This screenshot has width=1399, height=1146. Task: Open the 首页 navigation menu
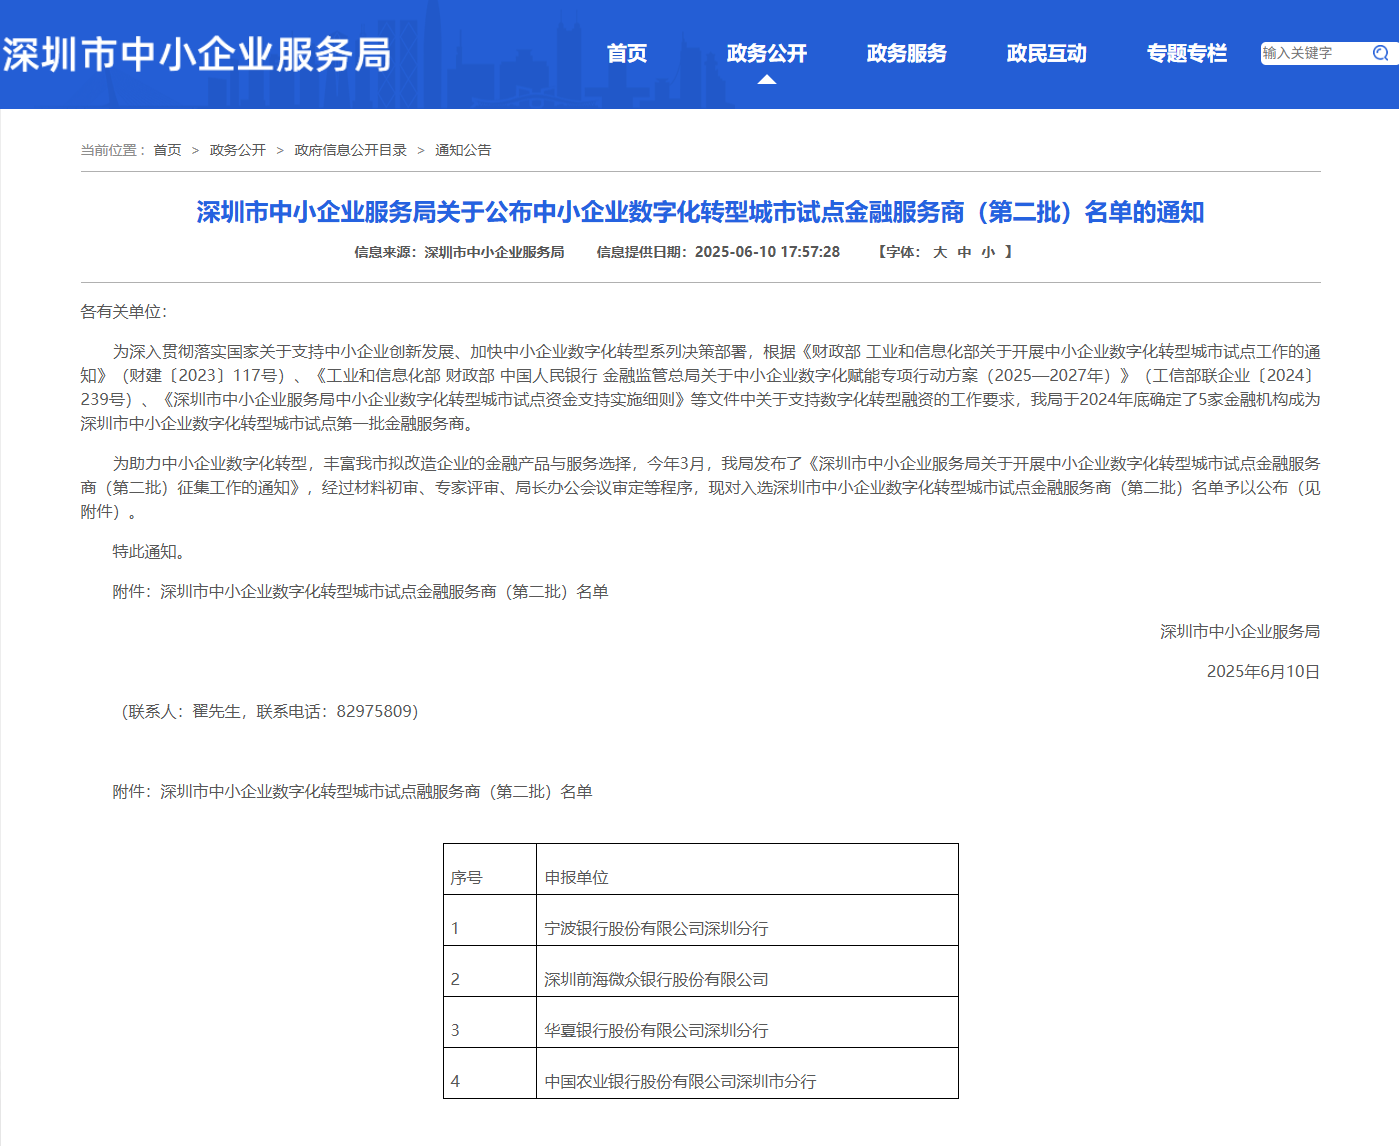(x=626, y=53)
